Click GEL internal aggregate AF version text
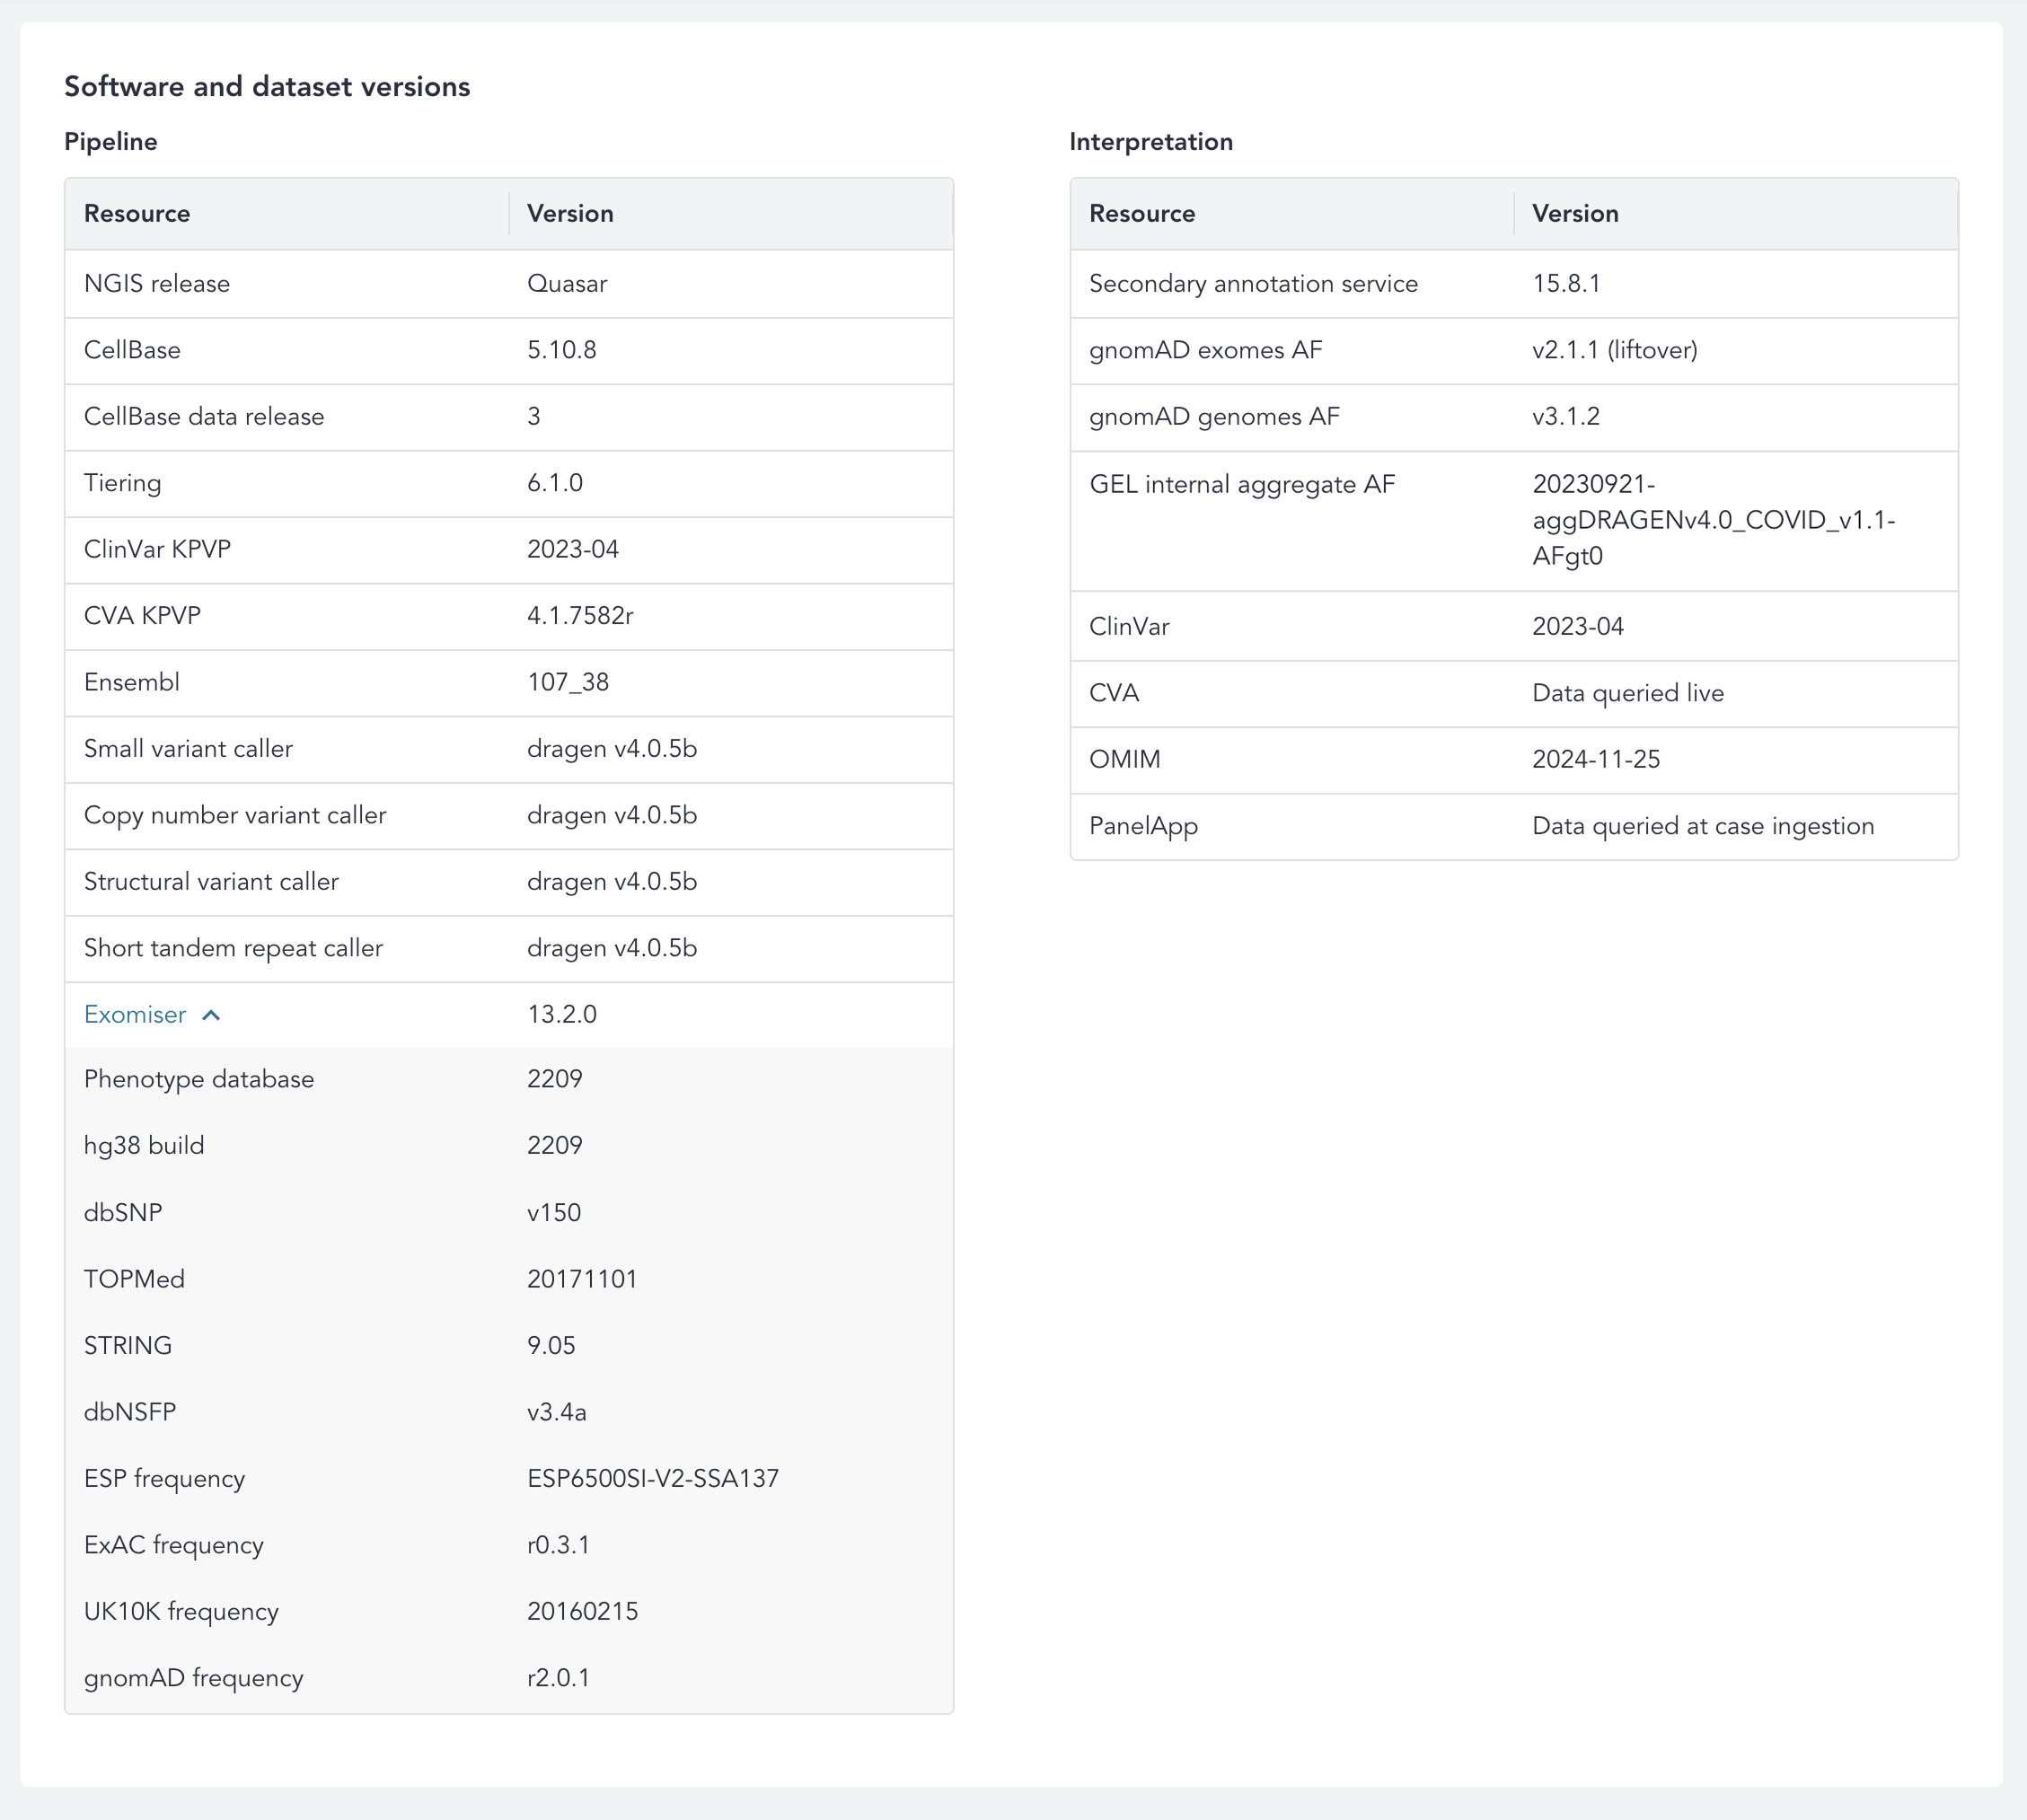 coord(1712,520)
